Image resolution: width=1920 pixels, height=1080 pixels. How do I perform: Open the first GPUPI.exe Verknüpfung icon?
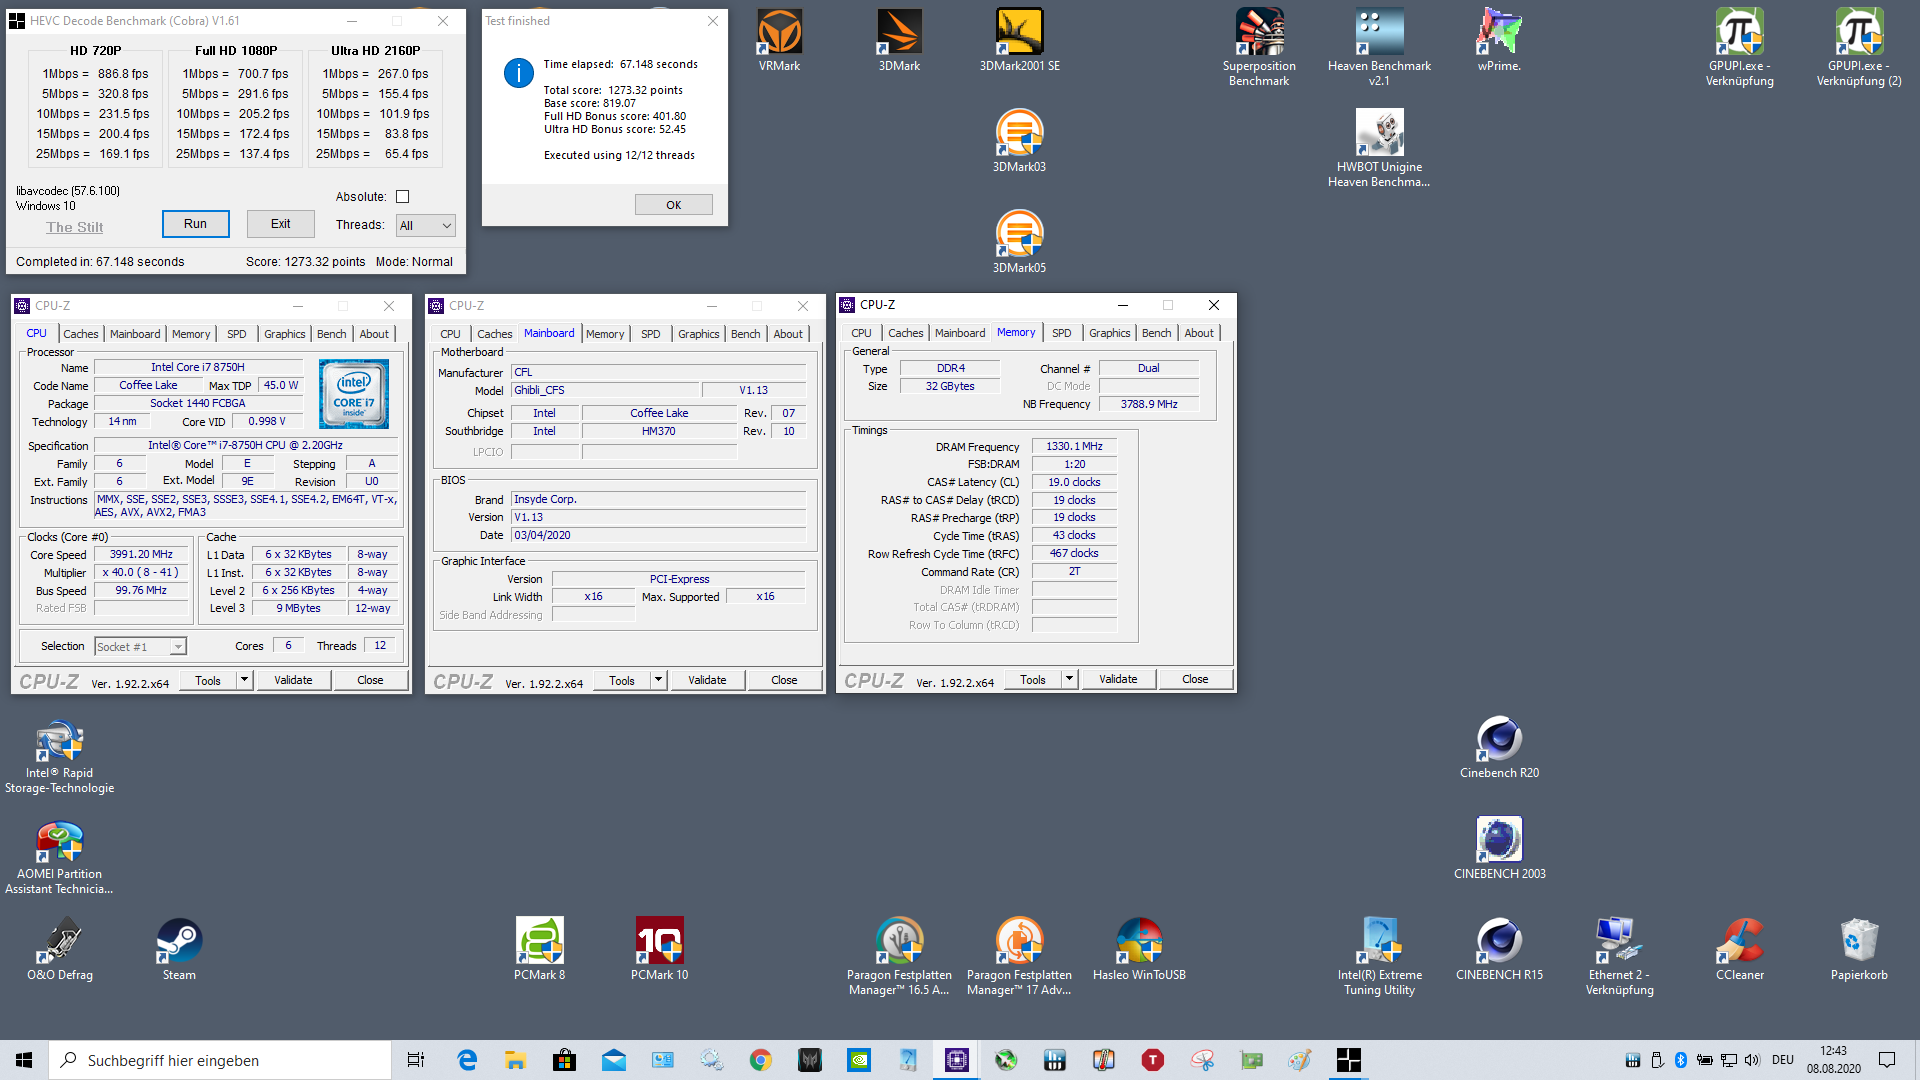coord(1739,48)
